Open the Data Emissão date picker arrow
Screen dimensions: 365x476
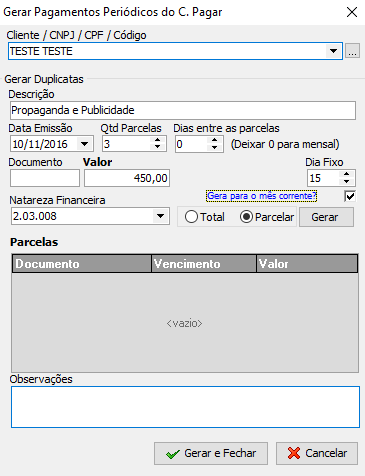pyautogui.click(x=85, y=144)
